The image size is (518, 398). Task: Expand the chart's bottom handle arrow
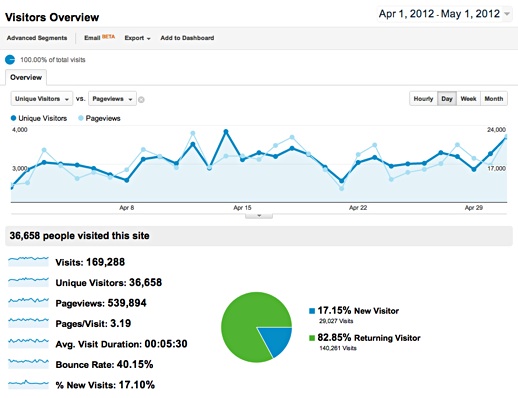259,216
